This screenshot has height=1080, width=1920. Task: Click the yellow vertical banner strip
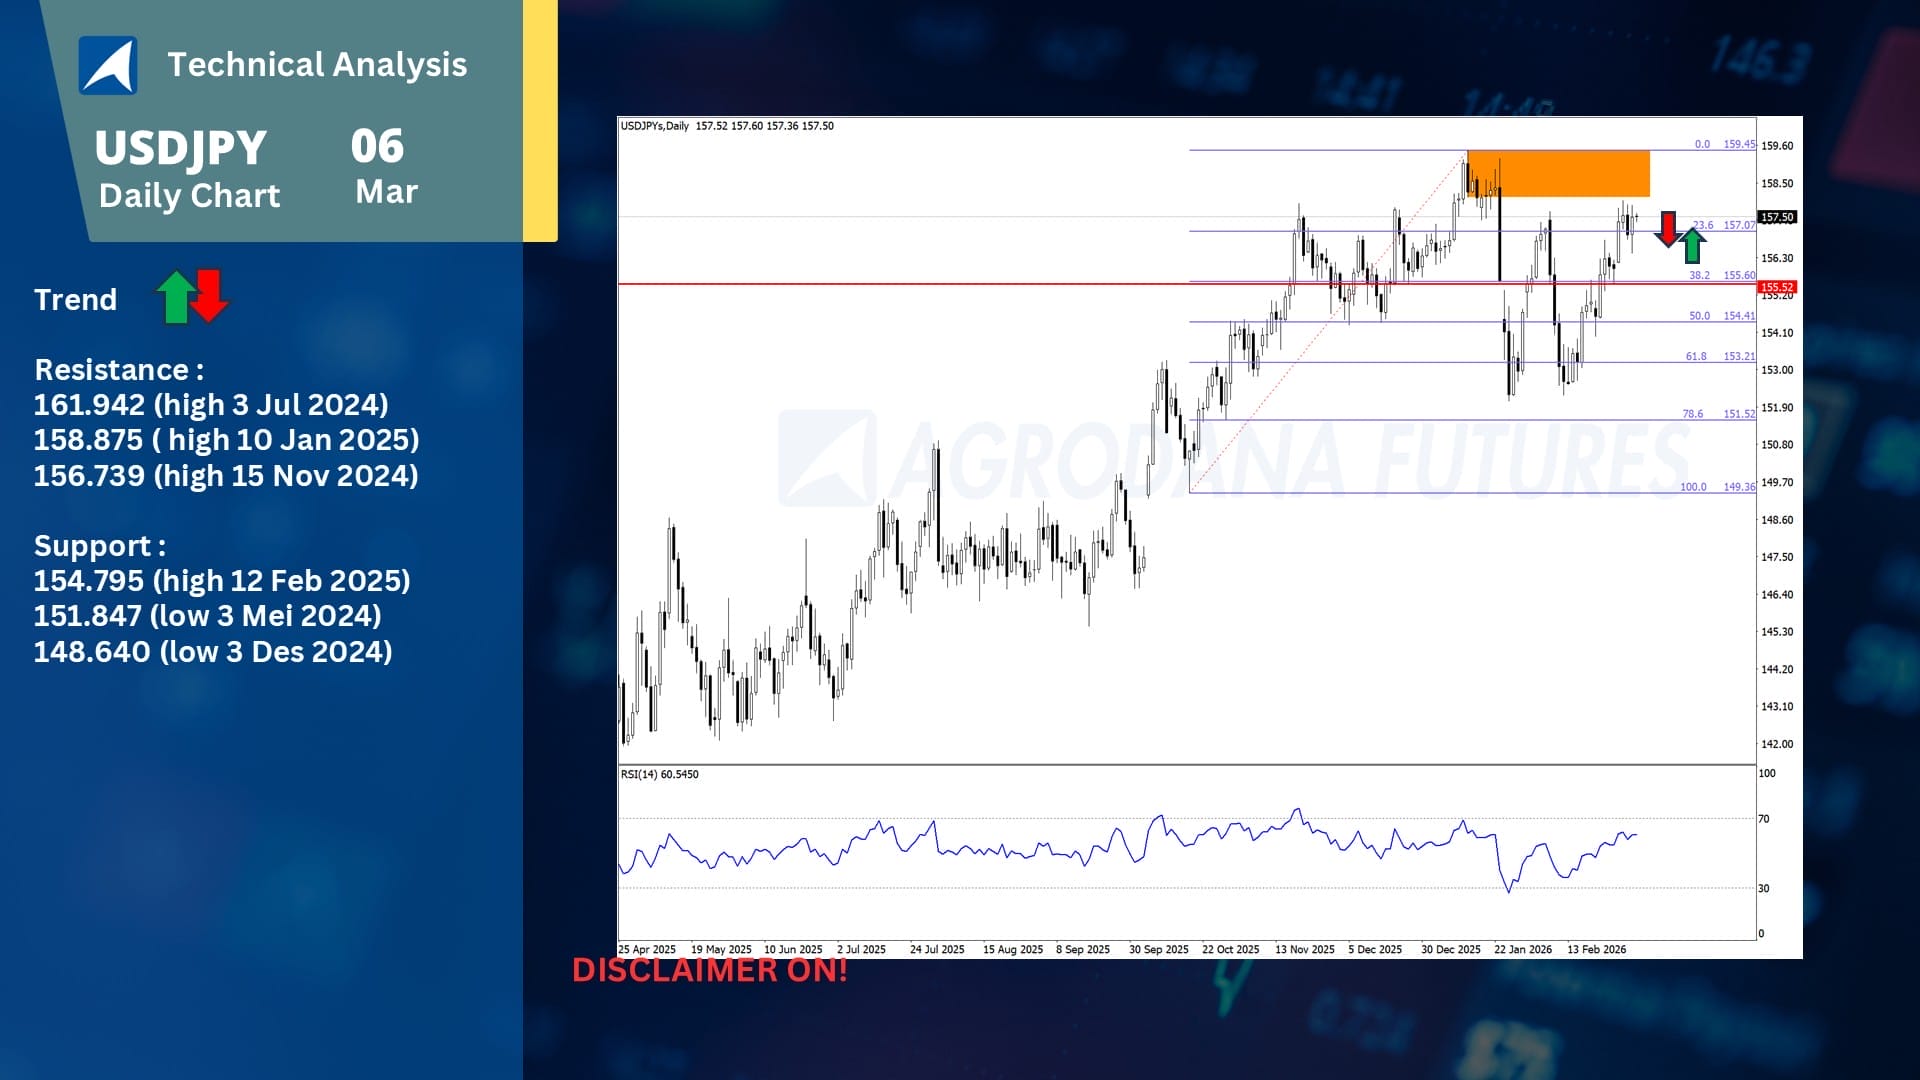[540, 120]
